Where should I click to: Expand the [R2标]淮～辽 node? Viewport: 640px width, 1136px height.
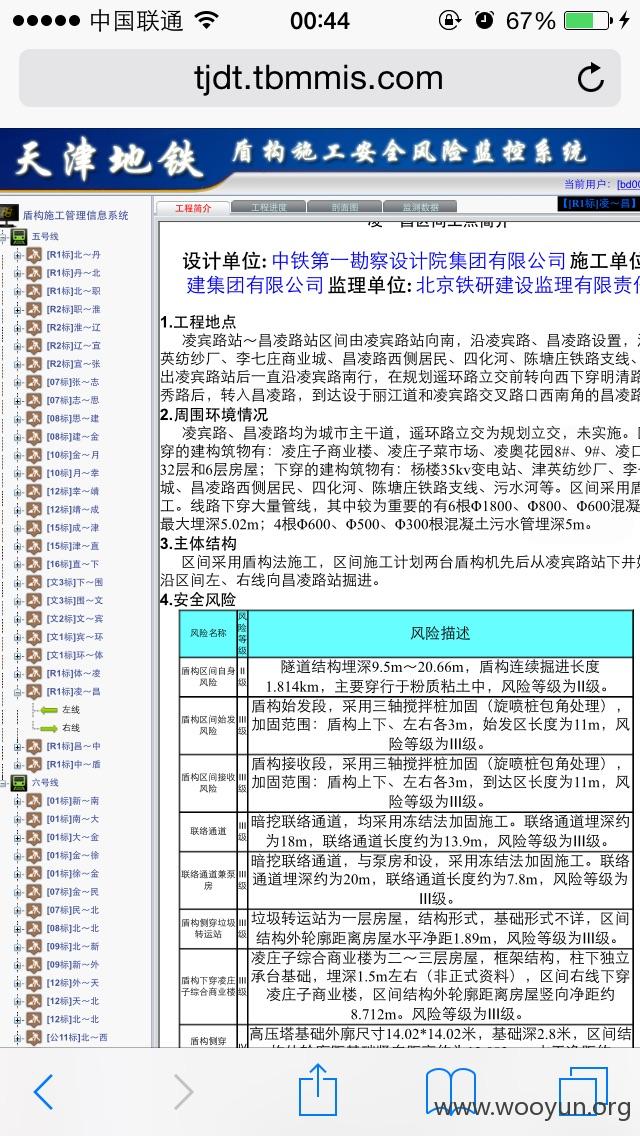[x=18, y=327]
